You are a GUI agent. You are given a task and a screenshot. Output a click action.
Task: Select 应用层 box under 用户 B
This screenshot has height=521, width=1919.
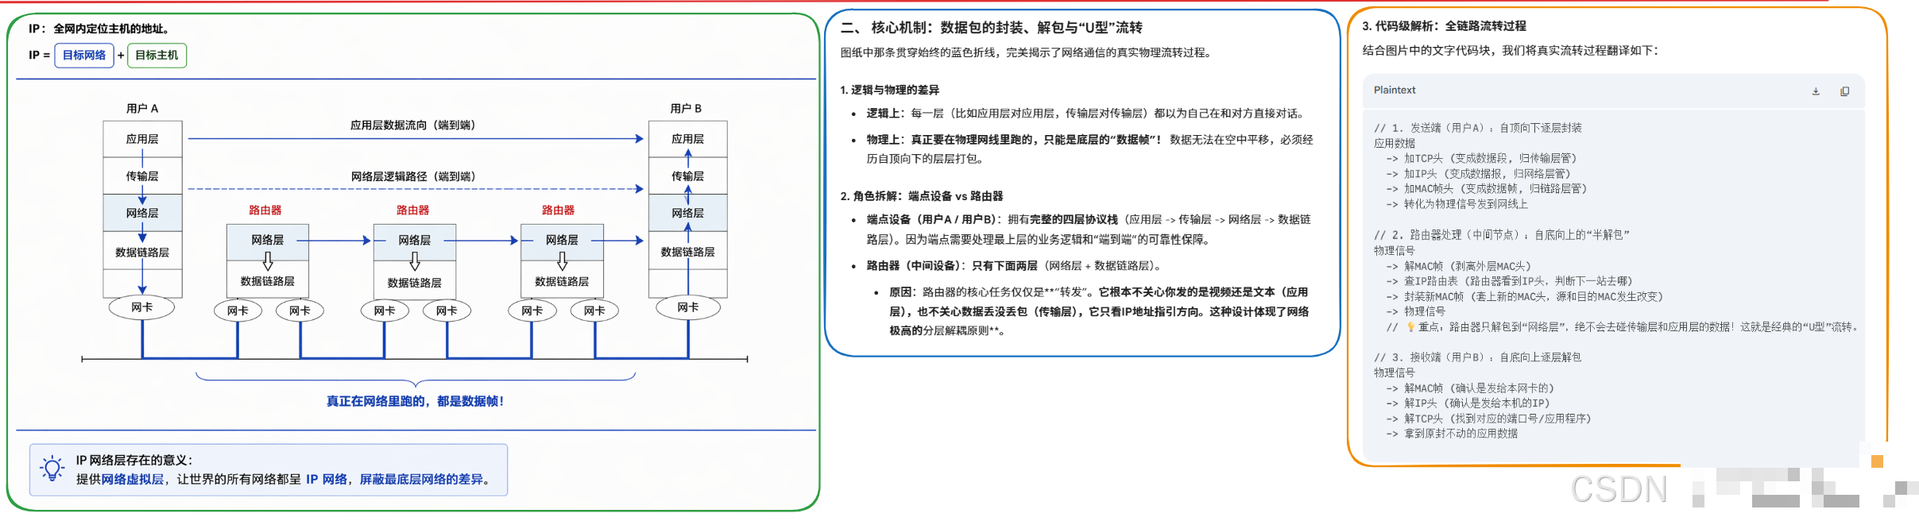[x=688, y=139]
